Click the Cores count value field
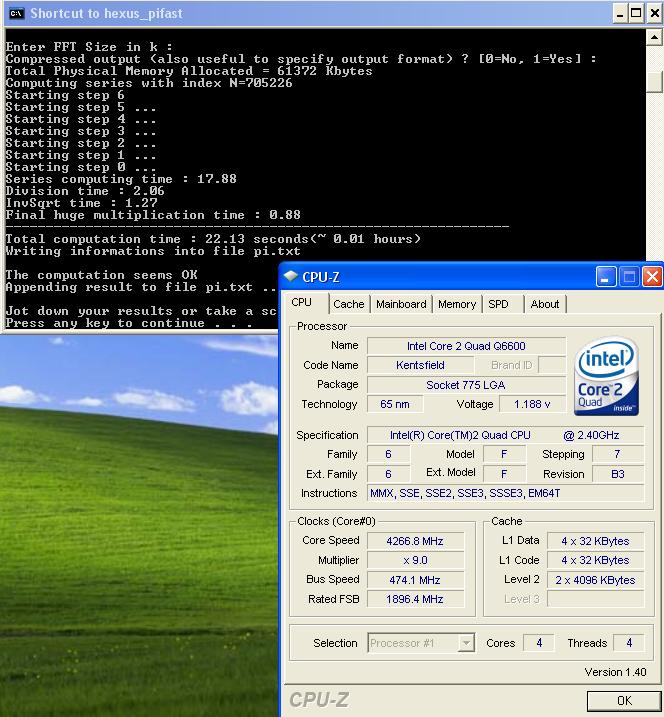Screen dimensions: 664x717 [x=539, y=643]
